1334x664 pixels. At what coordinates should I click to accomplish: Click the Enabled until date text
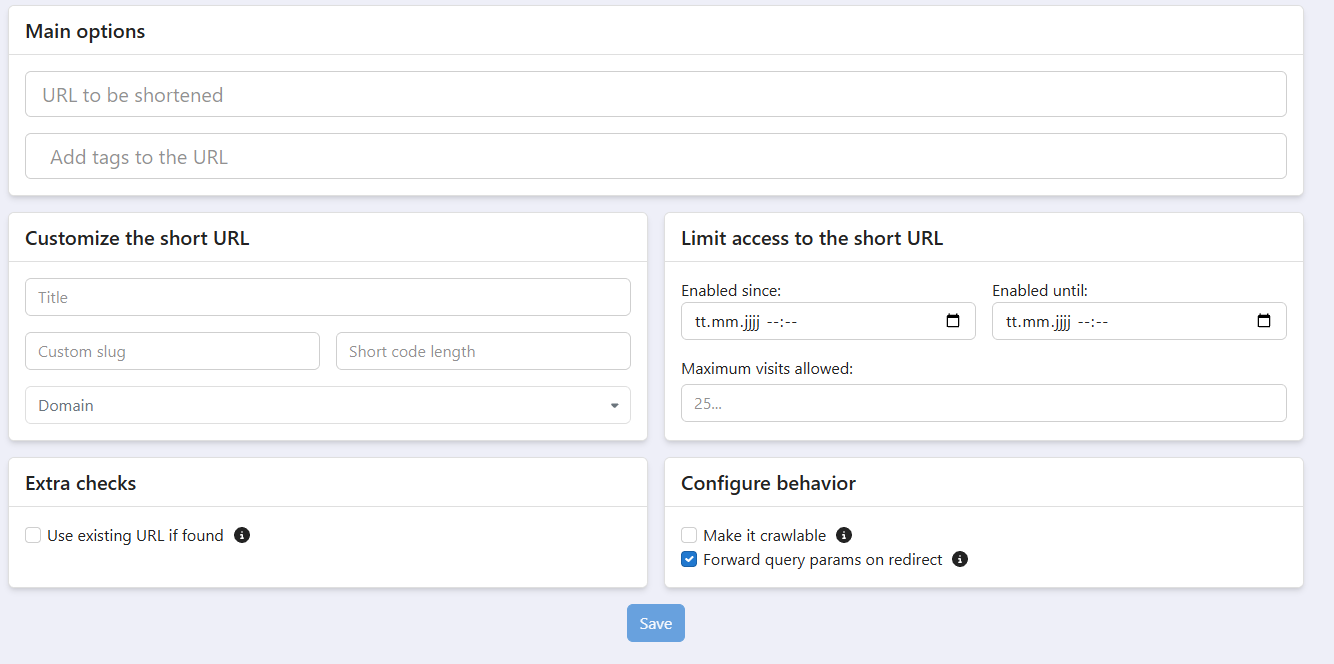[1057, 322]
